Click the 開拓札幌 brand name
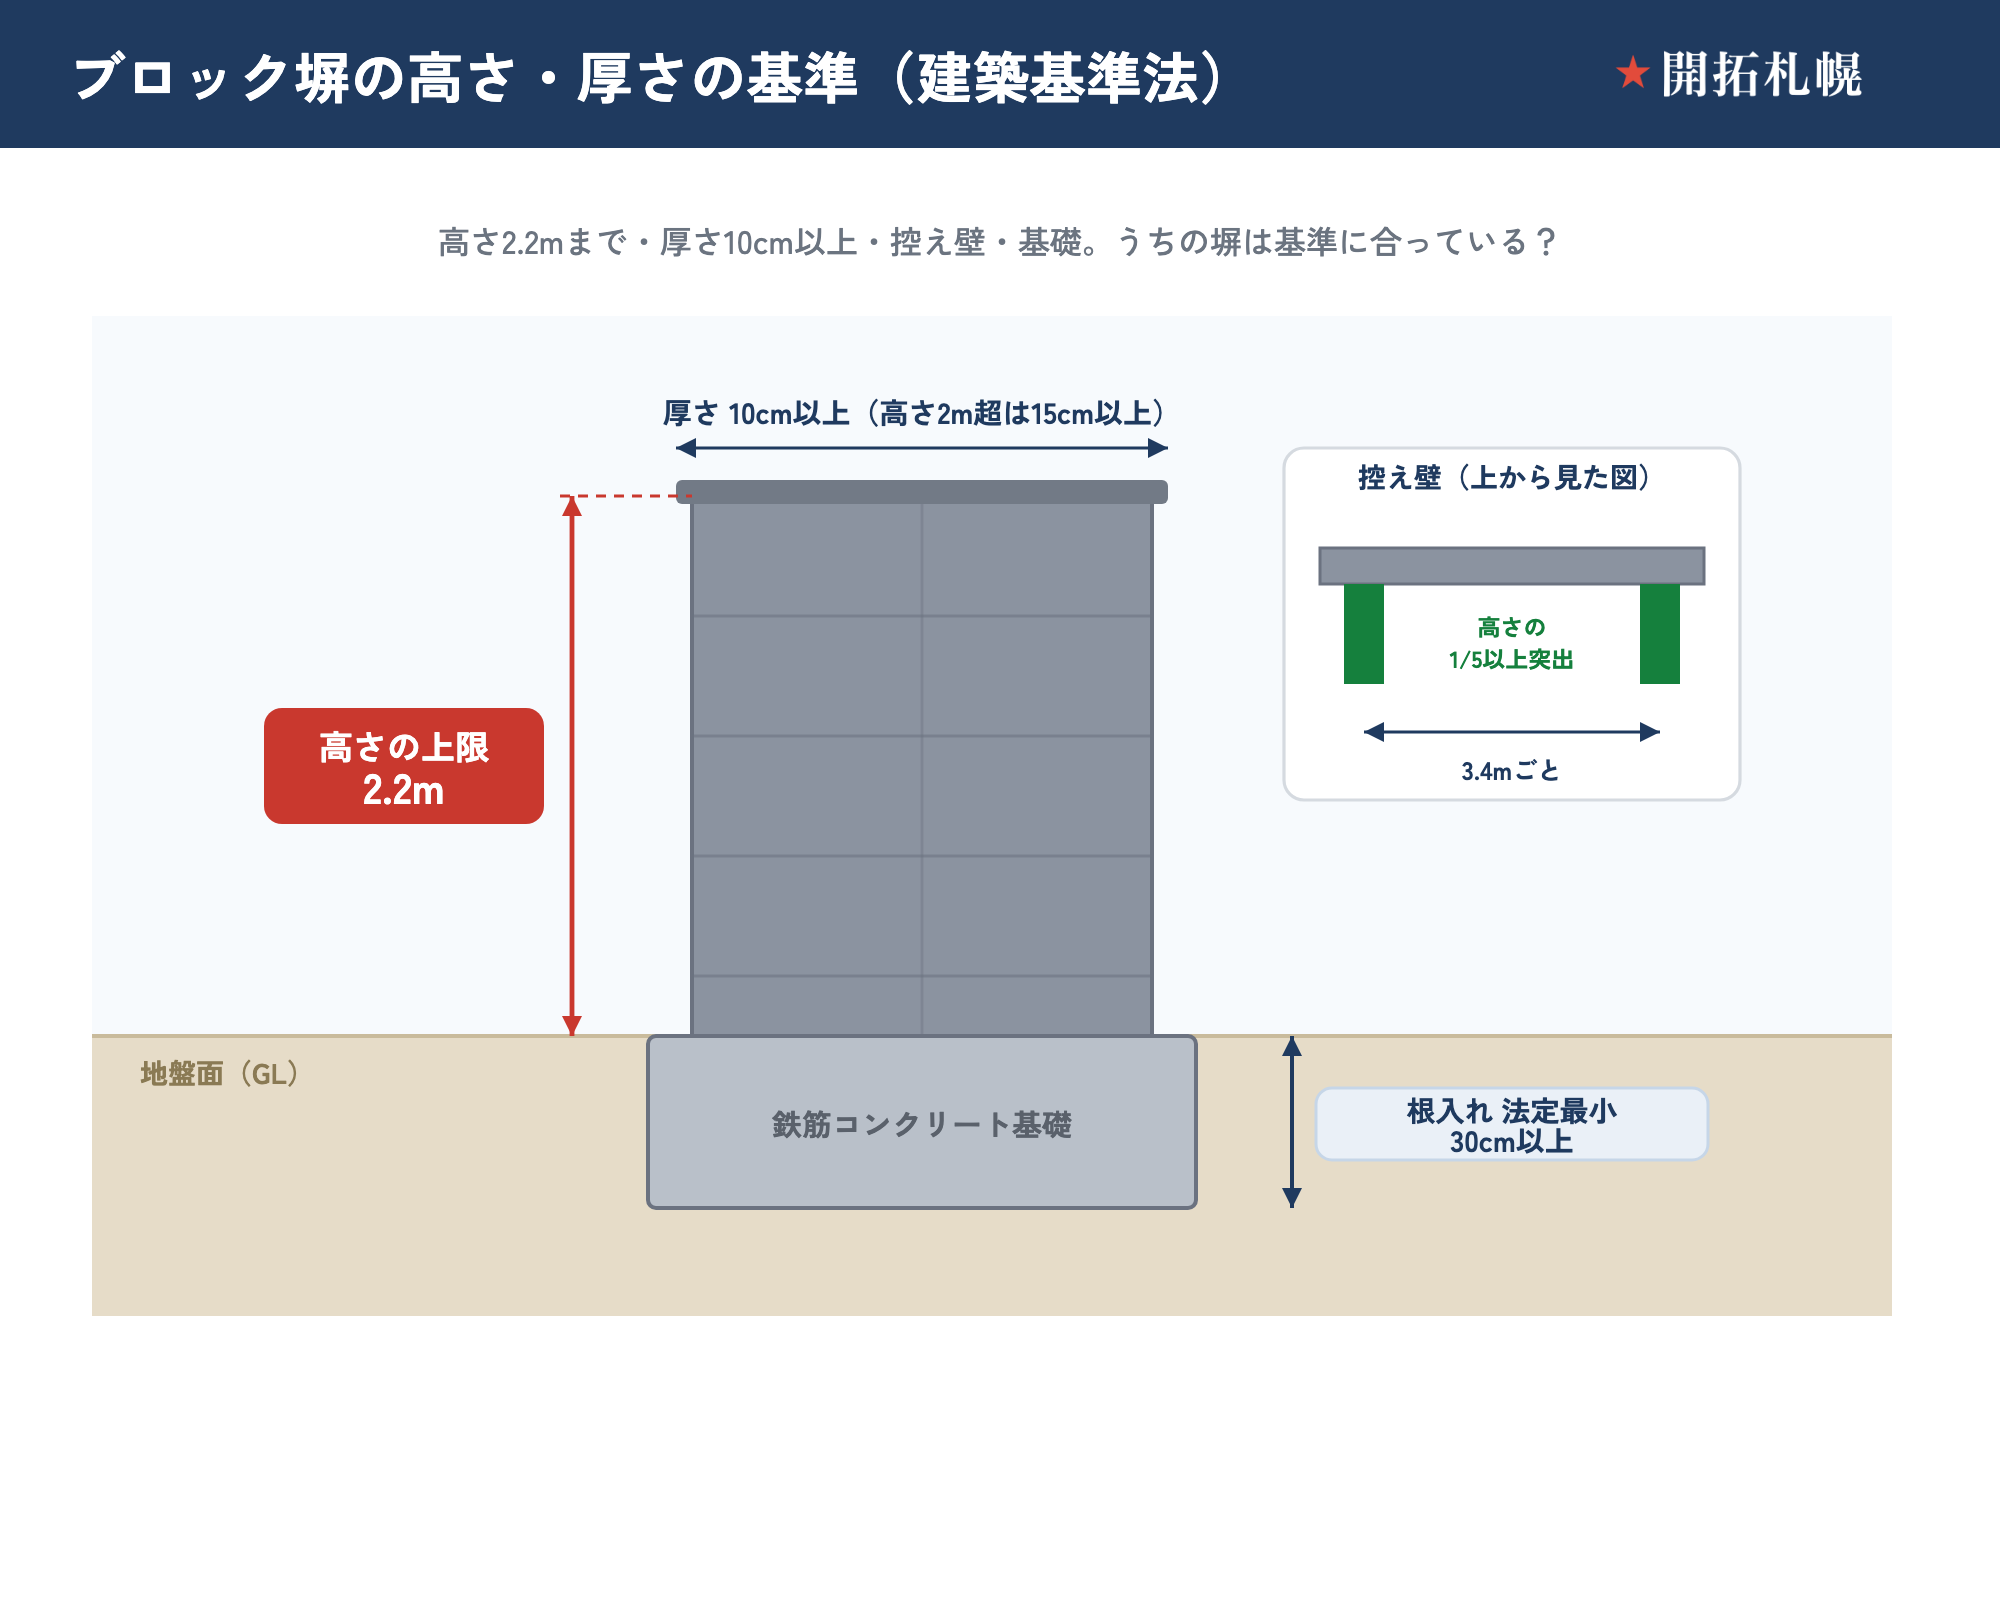The image size is (2000, 1600). tap(1761, 75)
